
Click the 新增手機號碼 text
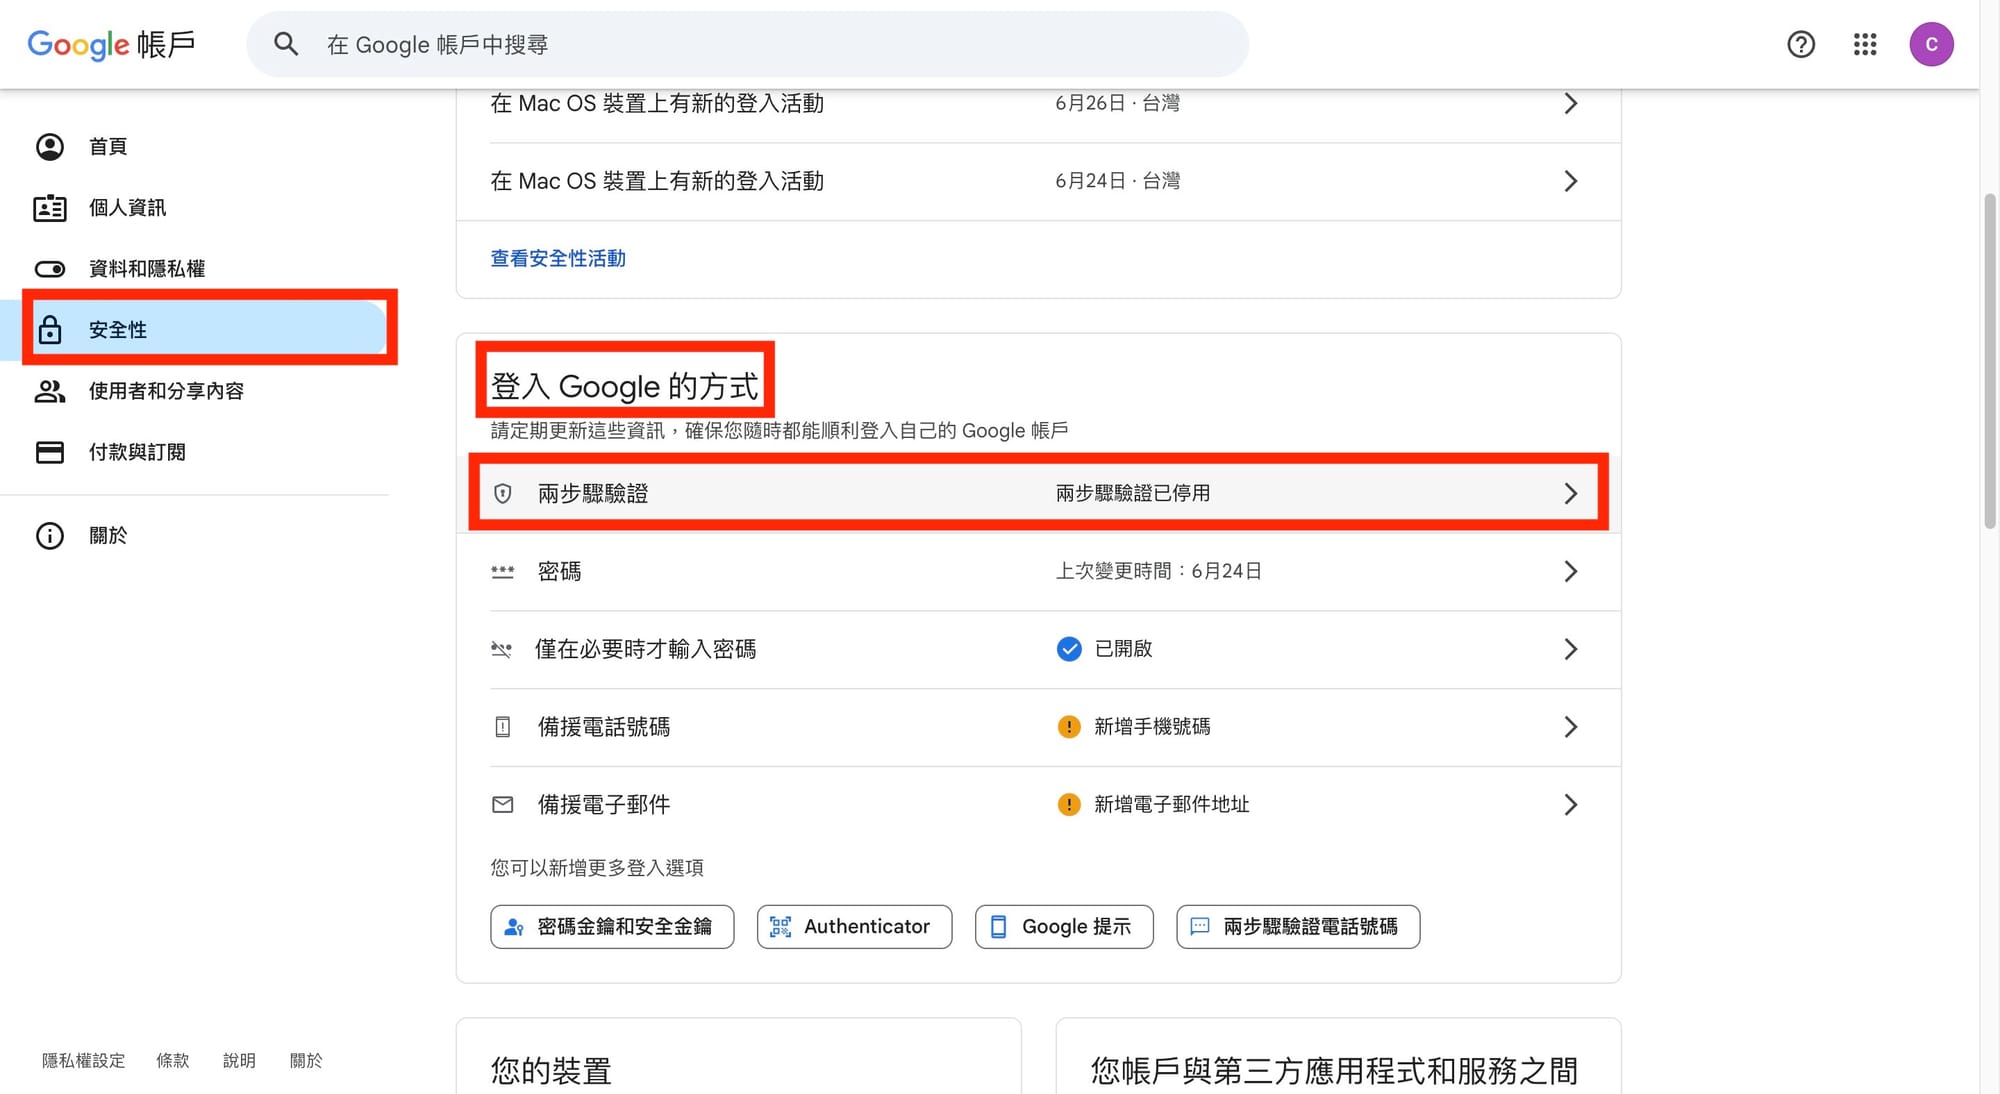pos(1152,727)
